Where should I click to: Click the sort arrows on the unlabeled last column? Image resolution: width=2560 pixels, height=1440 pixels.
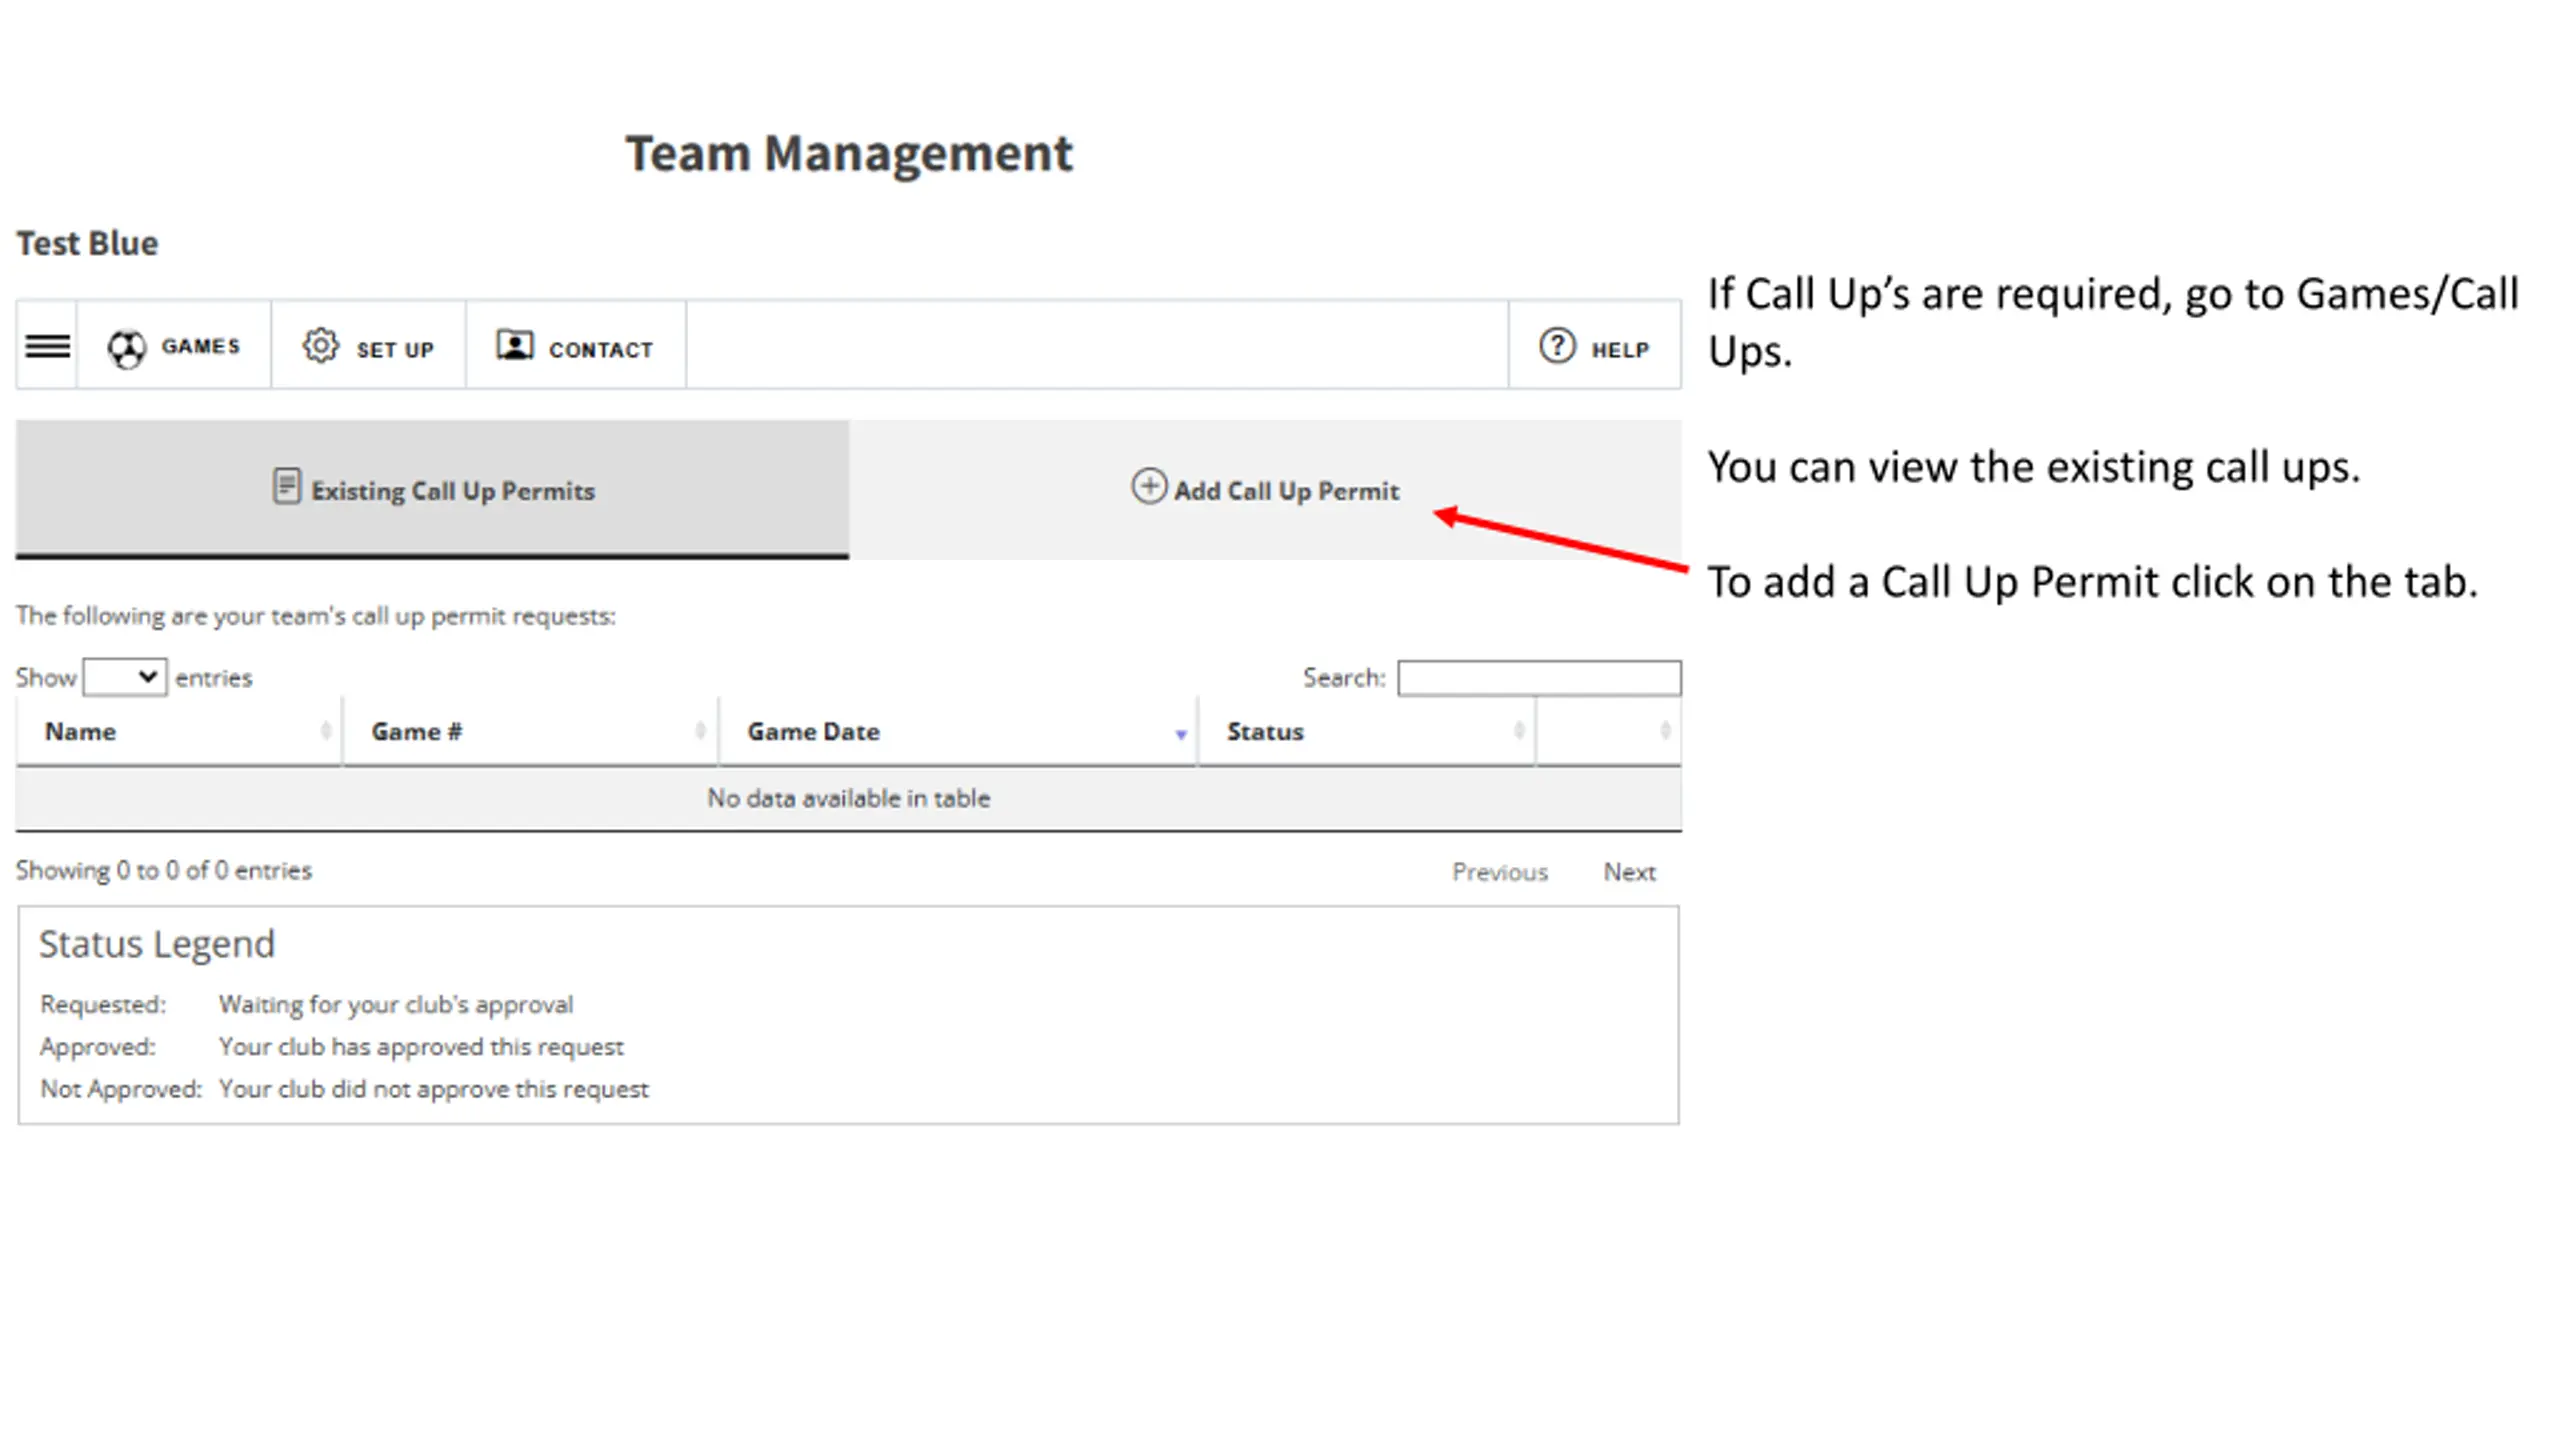point(1665,732)
